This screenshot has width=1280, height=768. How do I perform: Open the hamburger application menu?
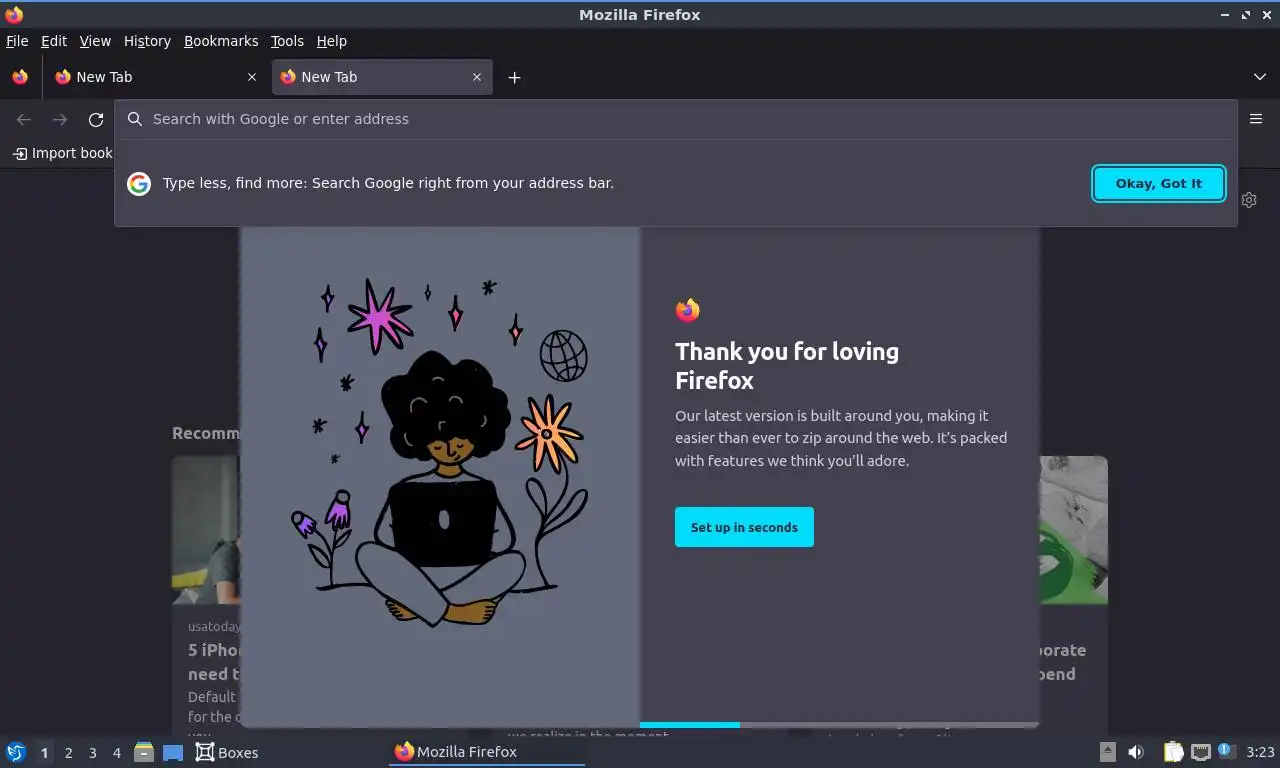click(1256, 119)
